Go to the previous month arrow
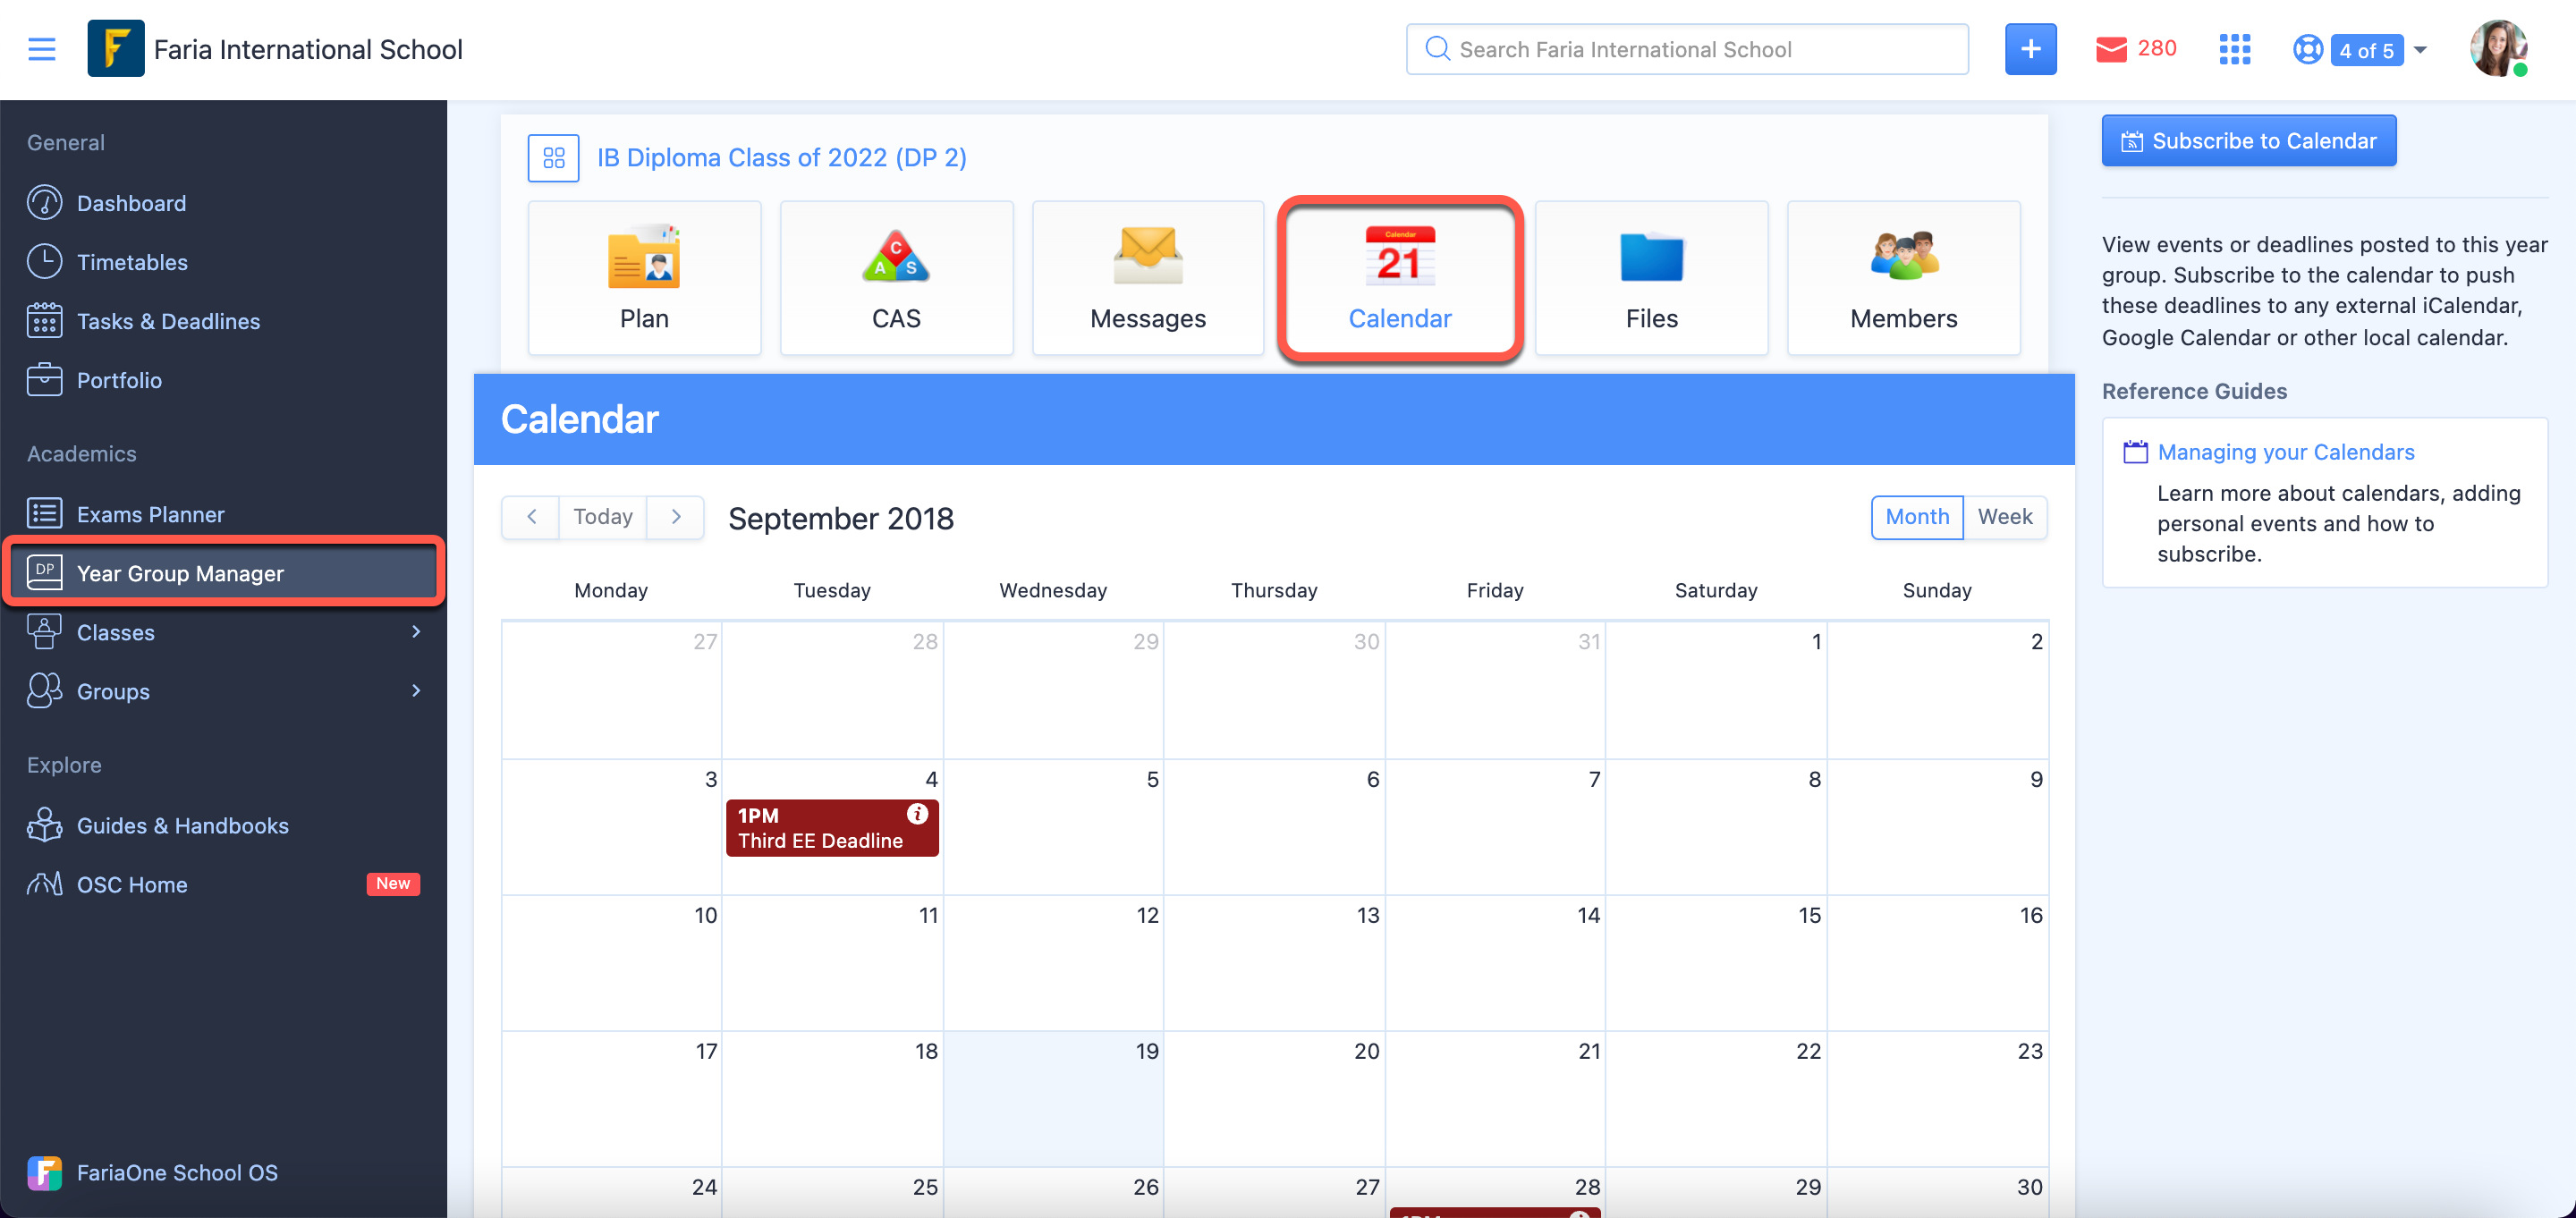 click(531, 517)
